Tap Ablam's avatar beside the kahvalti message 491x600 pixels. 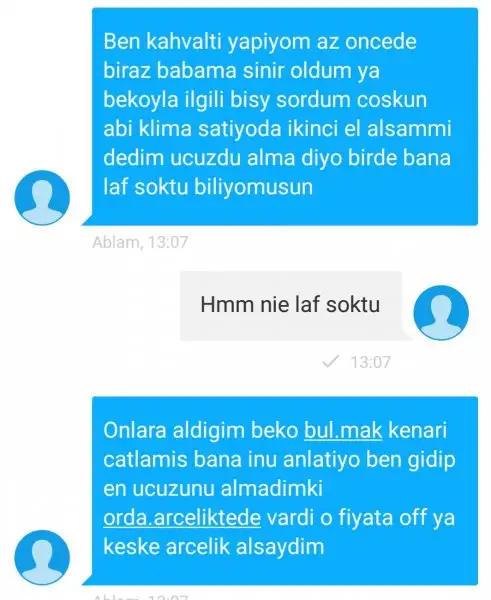(x=42, y=198)
